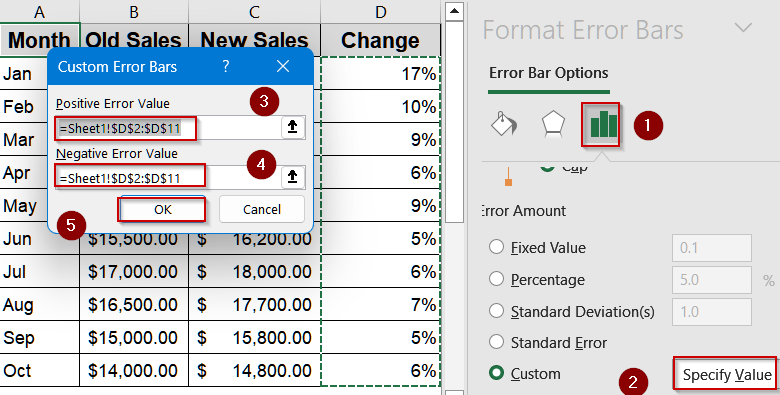Click the scroll up arrow of the sheet
780x395 pixels.
pos(454,11)
